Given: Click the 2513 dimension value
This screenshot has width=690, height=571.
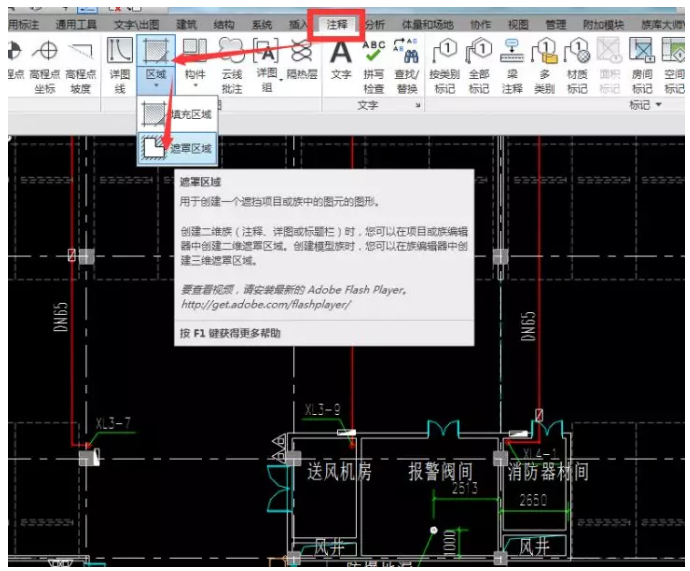Looking at the screenshot, I should [x=465, y=488].
